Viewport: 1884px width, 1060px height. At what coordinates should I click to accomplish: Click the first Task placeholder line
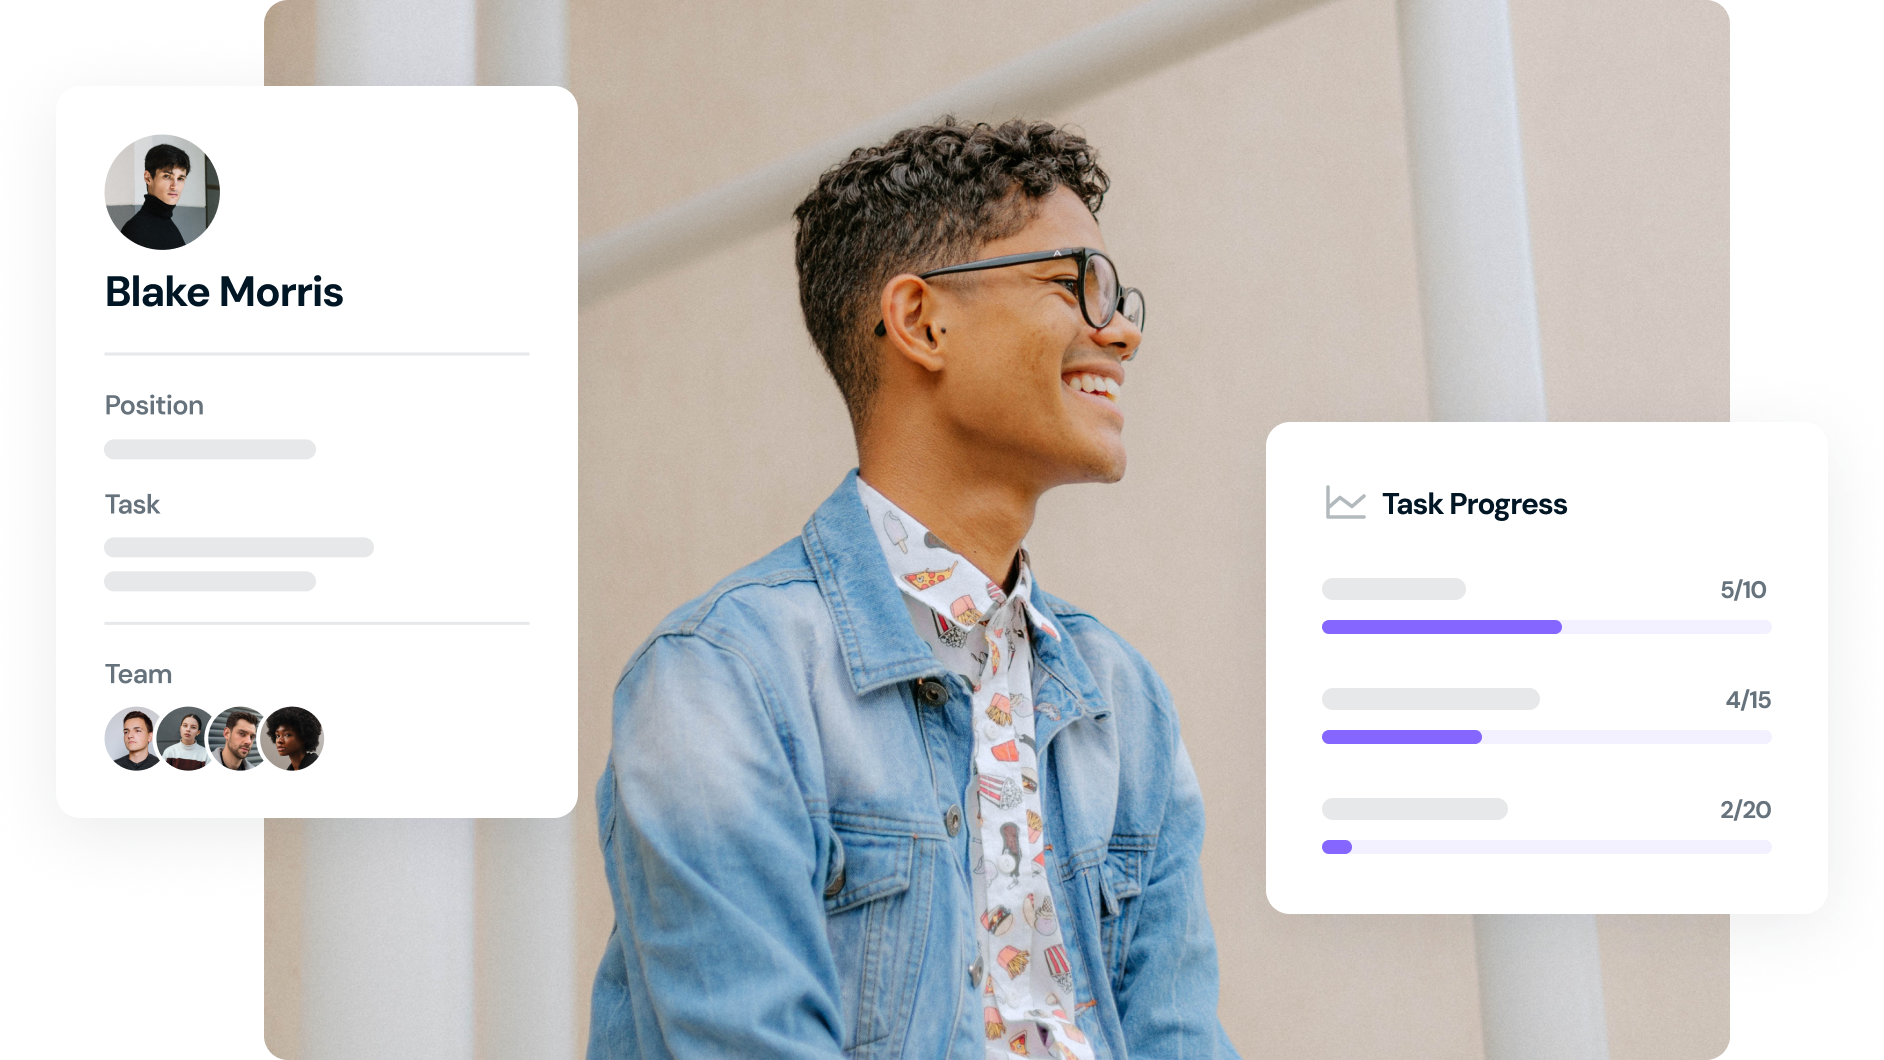(x=239, y=547)
